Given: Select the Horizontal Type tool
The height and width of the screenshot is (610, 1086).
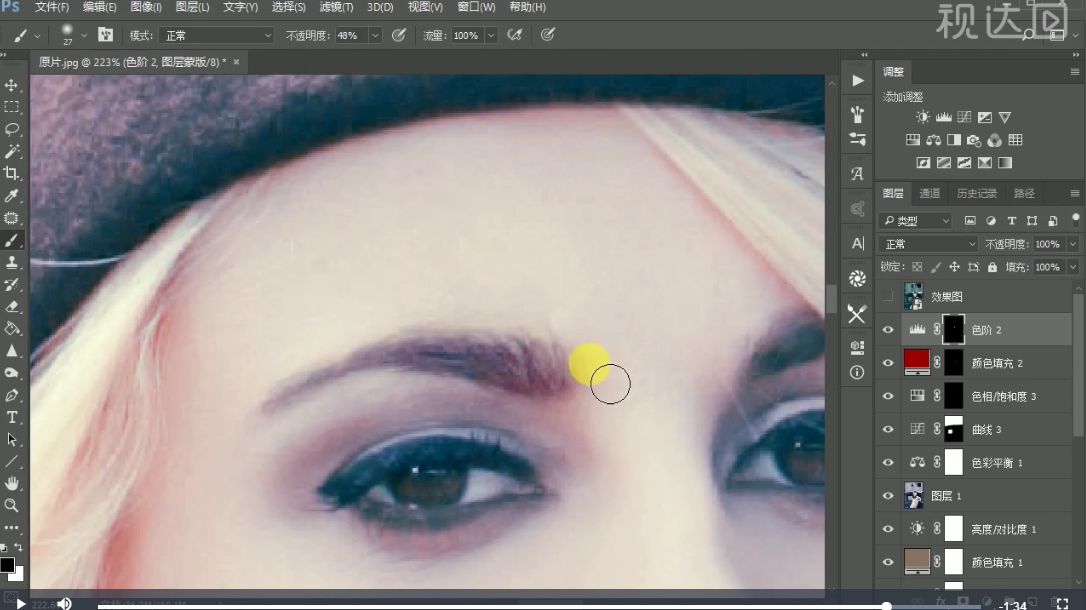Looking at the screenshot, I should 12,418.
